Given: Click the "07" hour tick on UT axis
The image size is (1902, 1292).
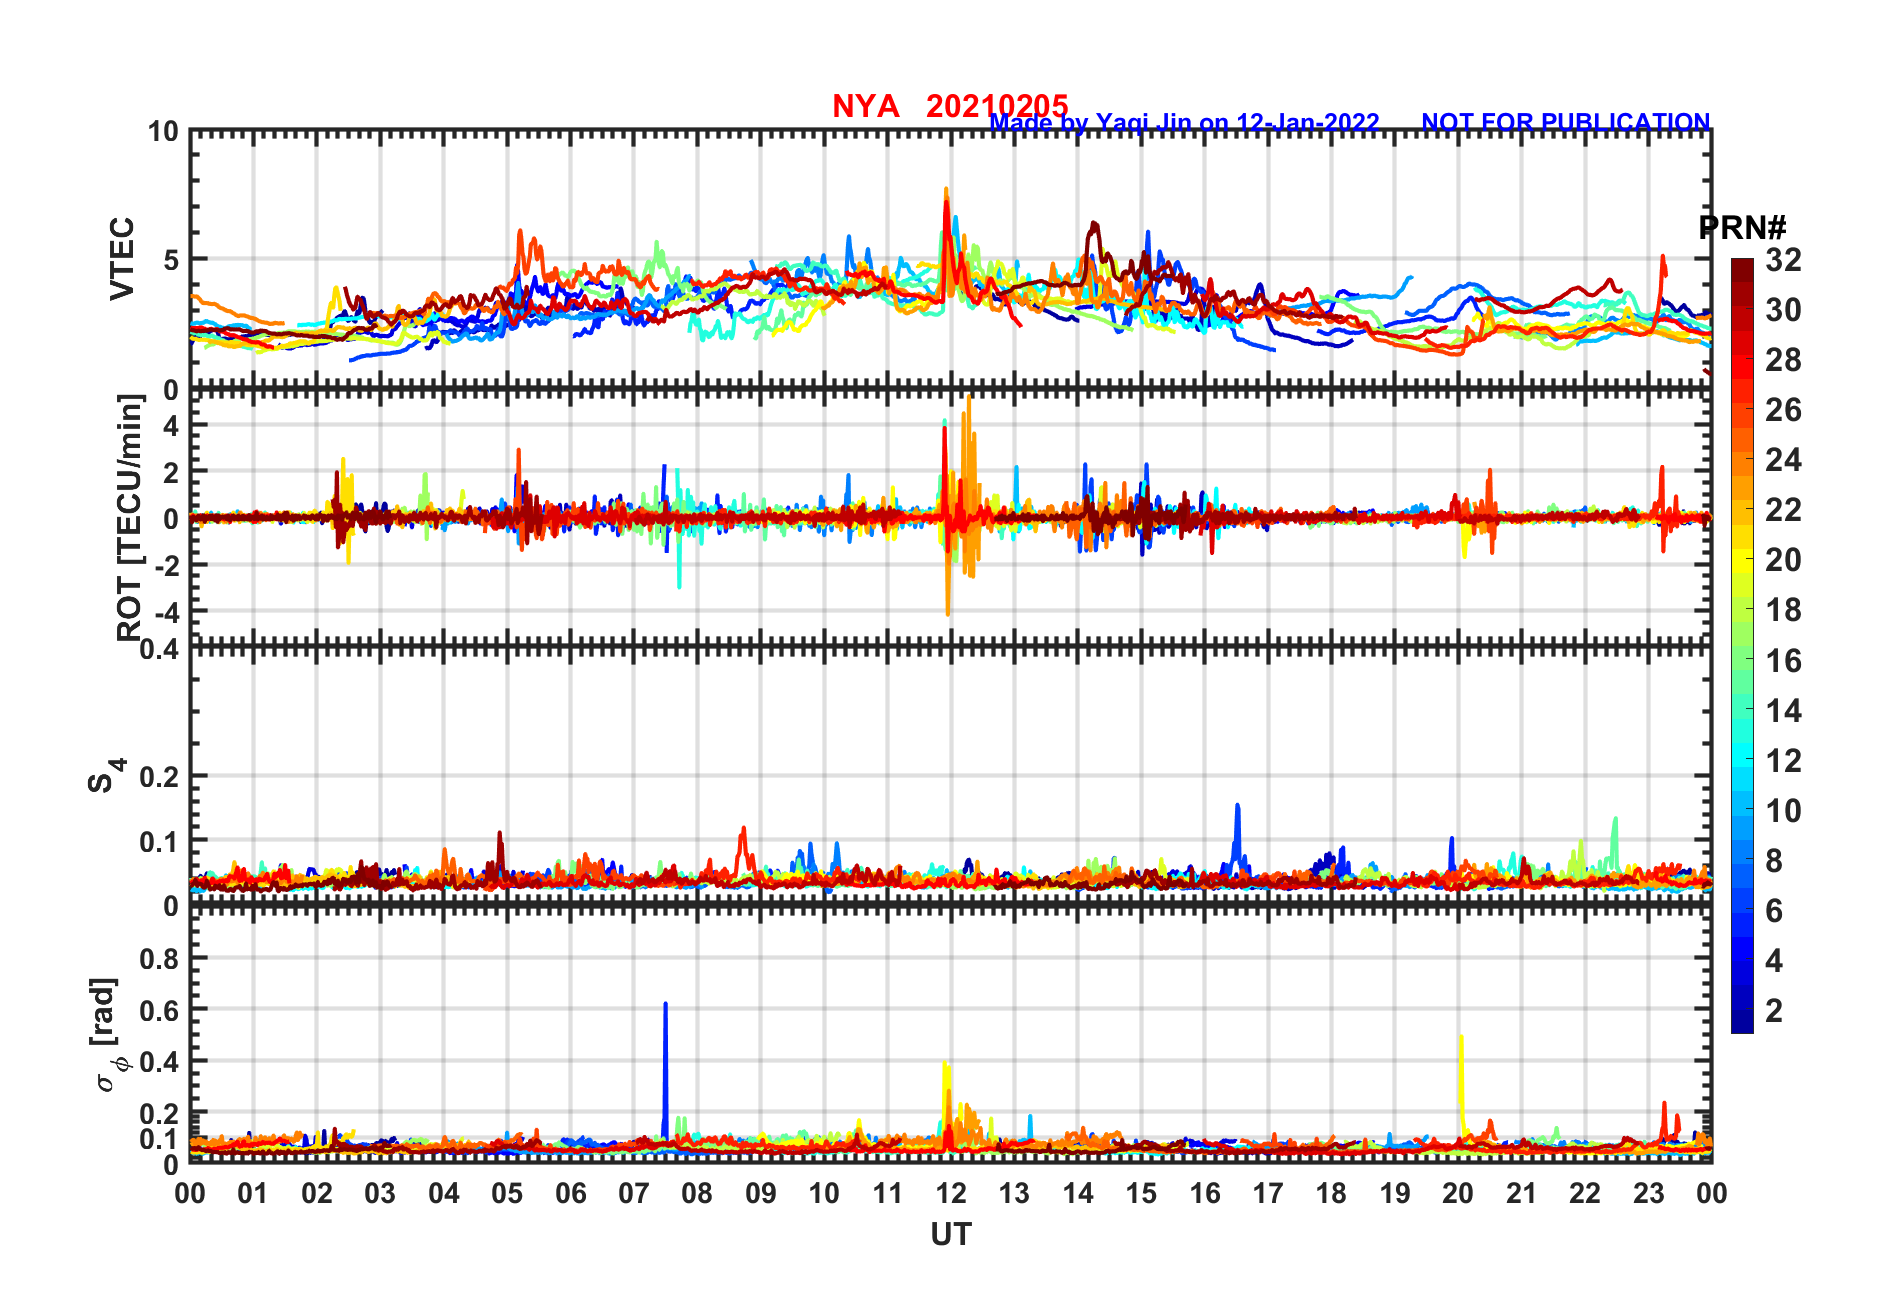Looking at the screenshot, I should (633, 1193).
